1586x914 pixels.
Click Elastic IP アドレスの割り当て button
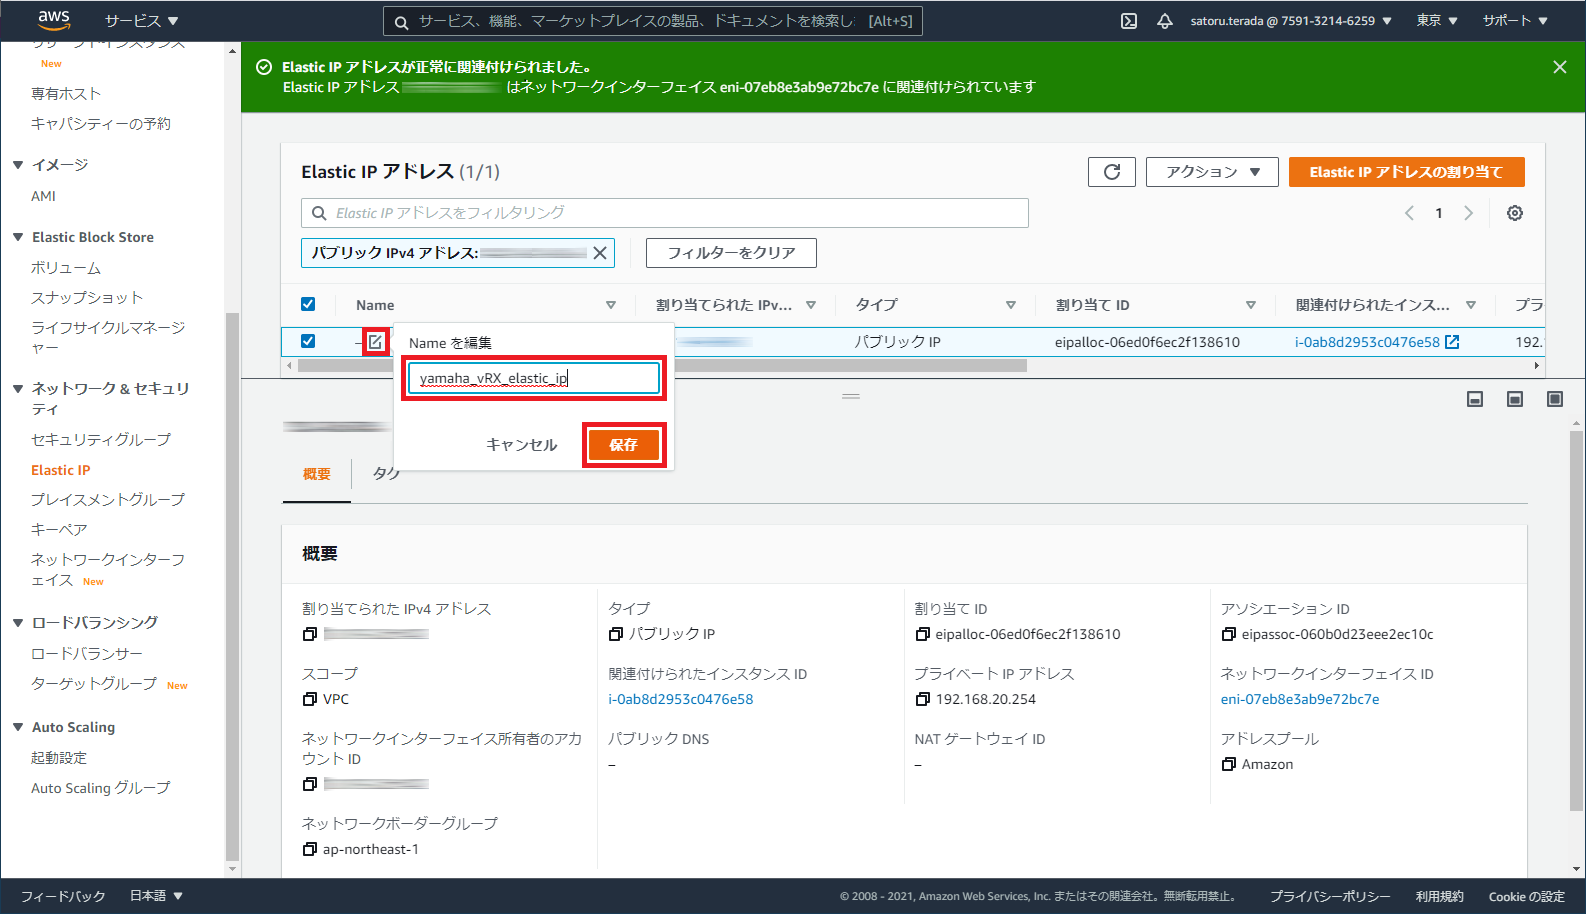tap(1406, 172)
